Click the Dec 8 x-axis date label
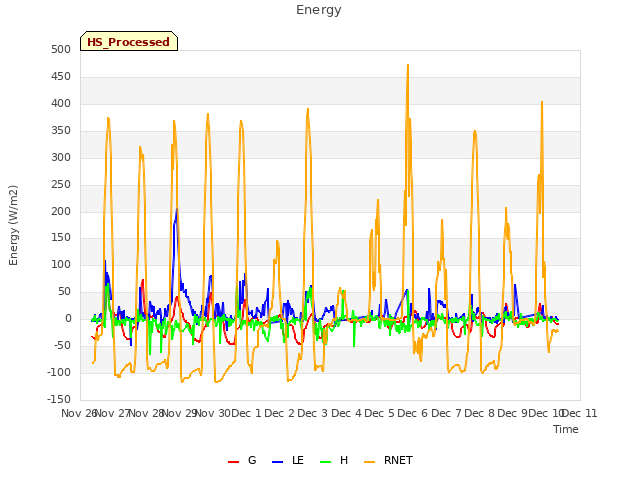 tap(480, 413)
